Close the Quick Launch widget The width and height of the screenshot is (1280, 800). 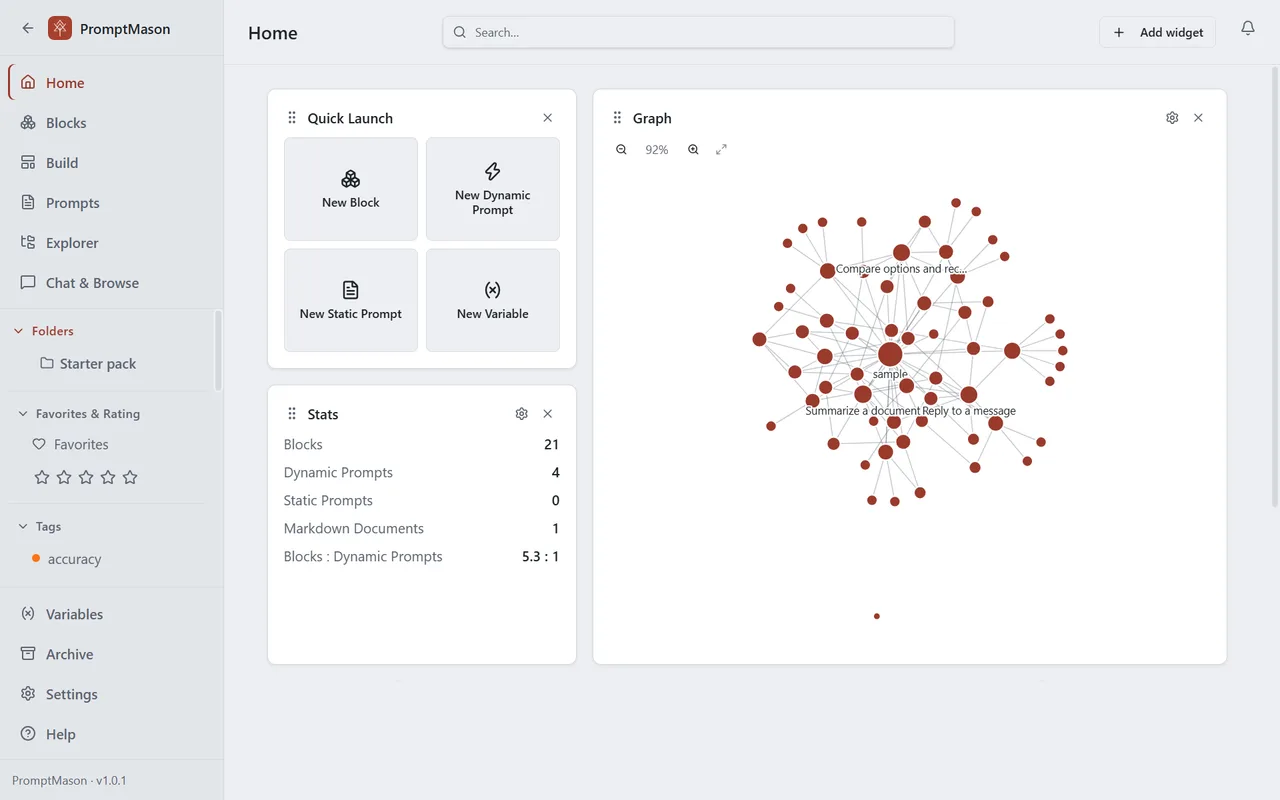pos(547,118)
